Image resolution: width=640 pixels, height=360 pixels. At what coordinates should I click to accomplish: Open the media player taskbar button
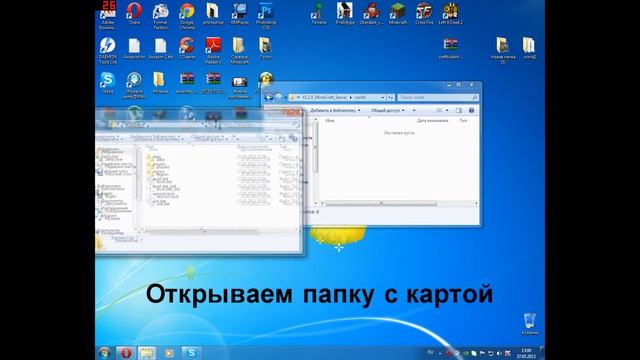point(169,353)
